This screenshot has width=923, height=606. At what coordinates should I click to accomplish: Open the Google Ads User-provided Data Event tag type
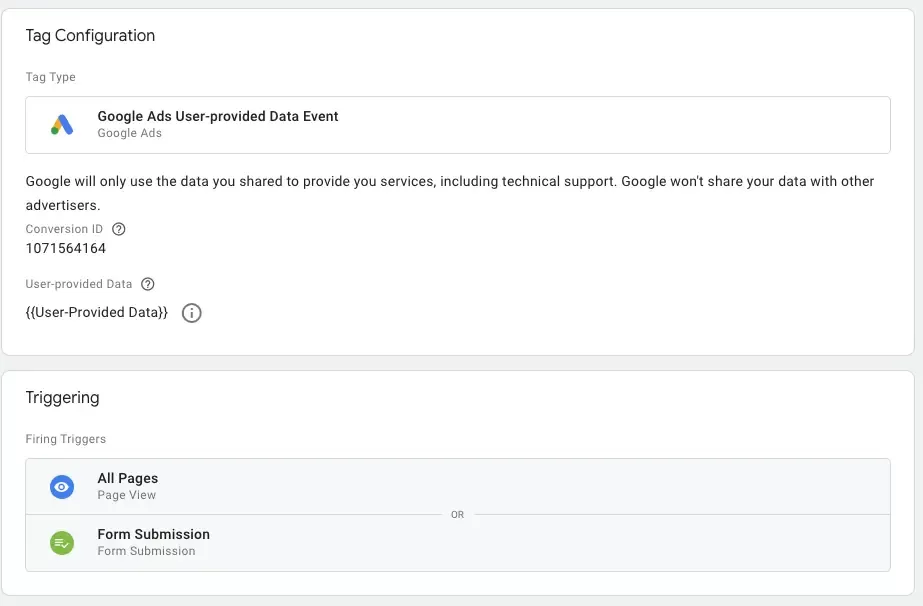[x=458, y=125]
